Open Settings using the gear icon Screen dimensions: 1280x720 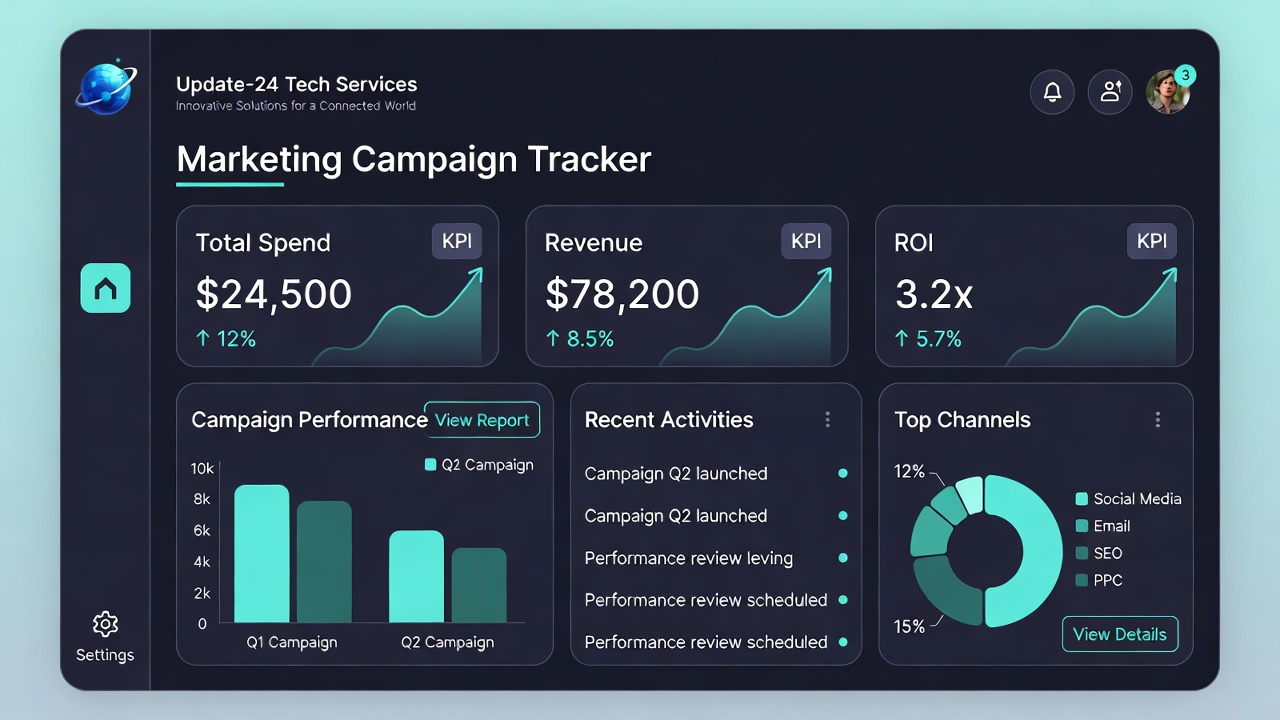pos(104,622)
